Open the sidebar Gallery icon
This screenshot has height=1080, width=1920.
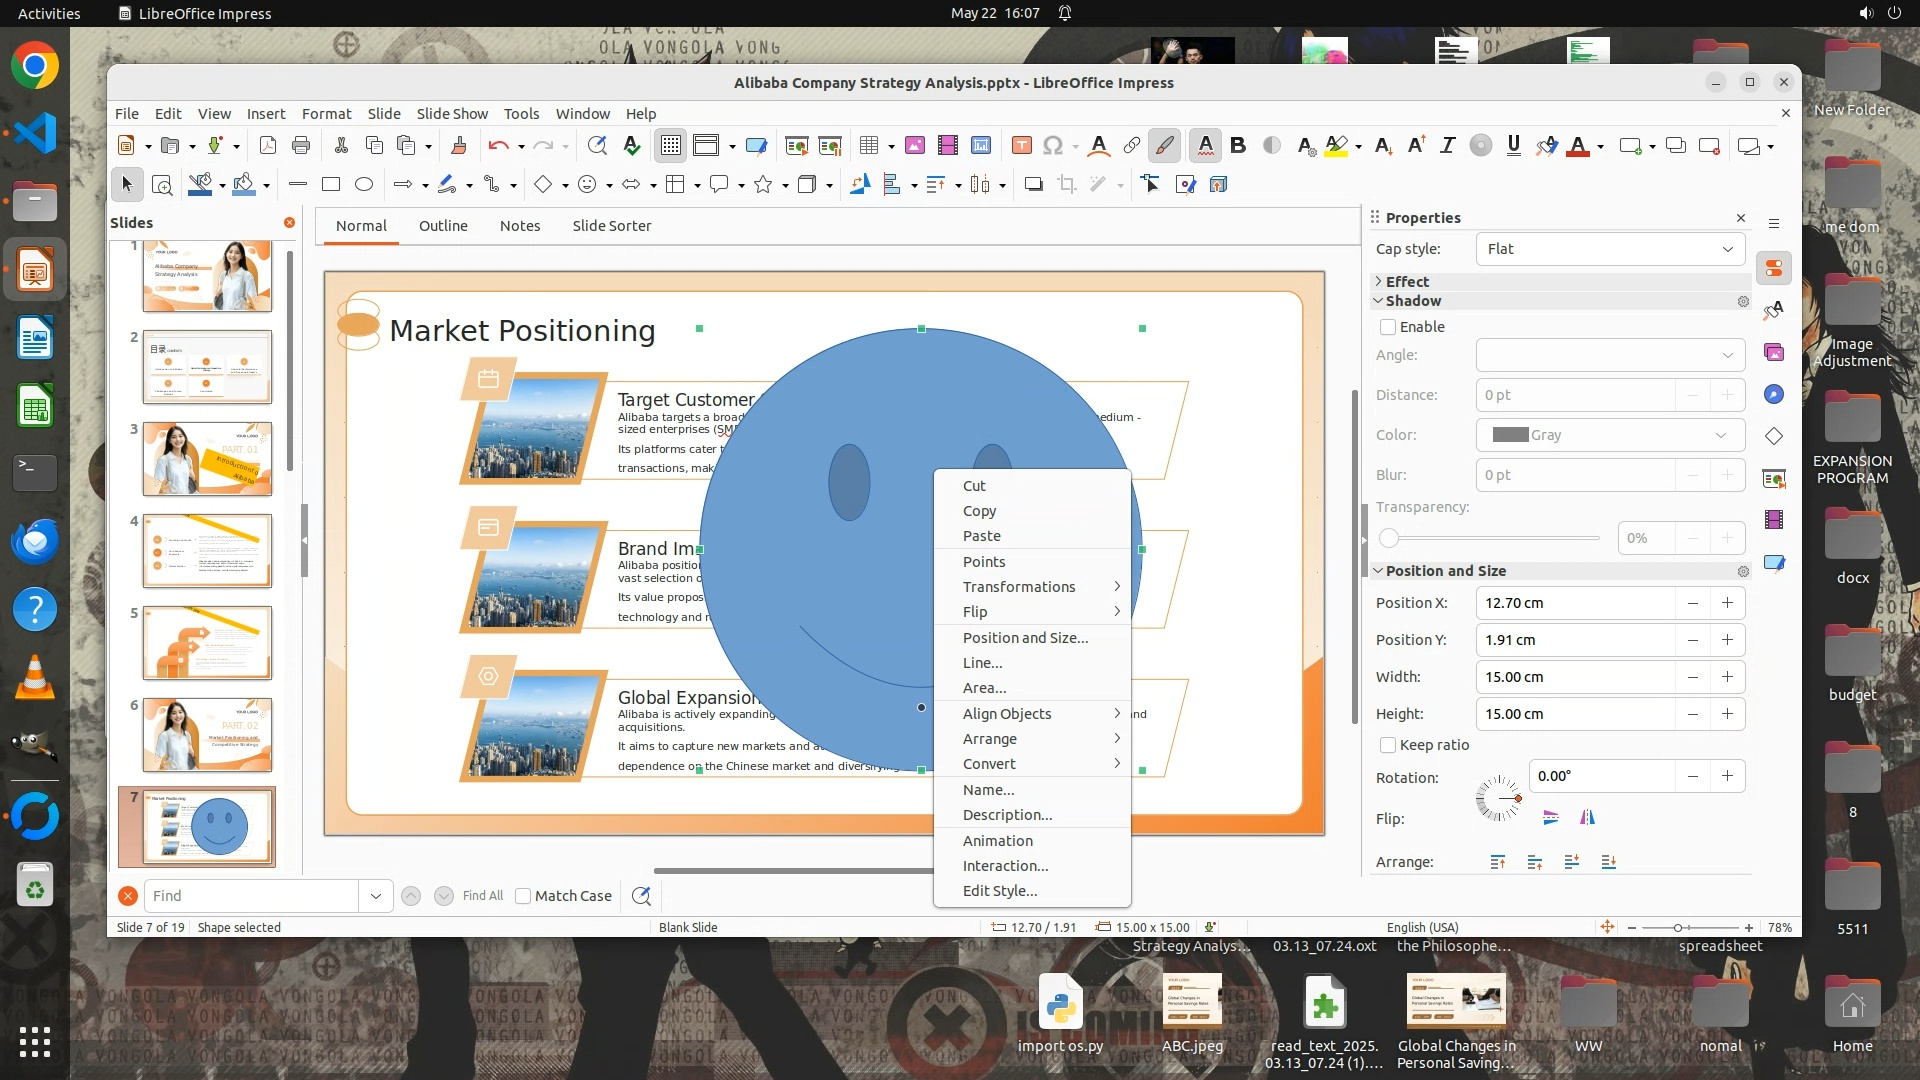pyautogui.click(x=1774, y=352)
